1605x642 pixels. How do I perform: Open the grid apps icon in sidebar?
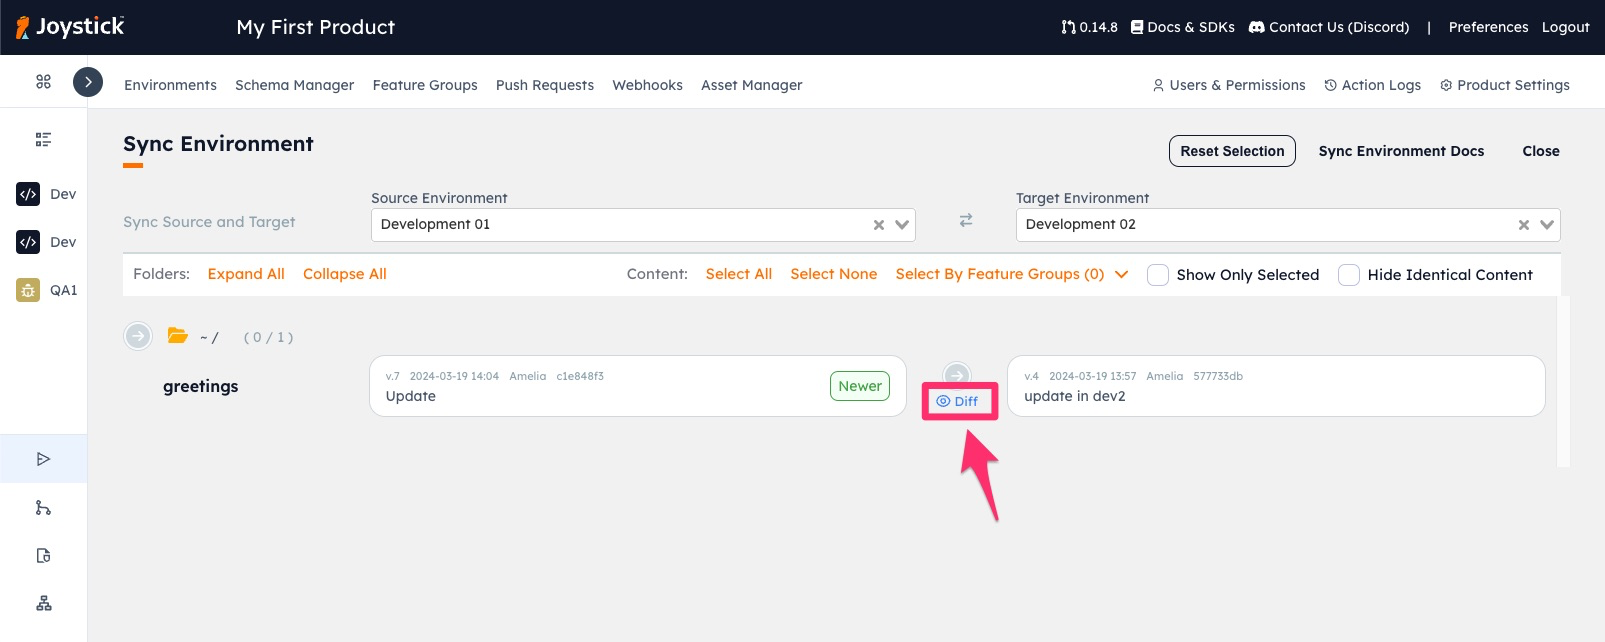pos(43,82)
